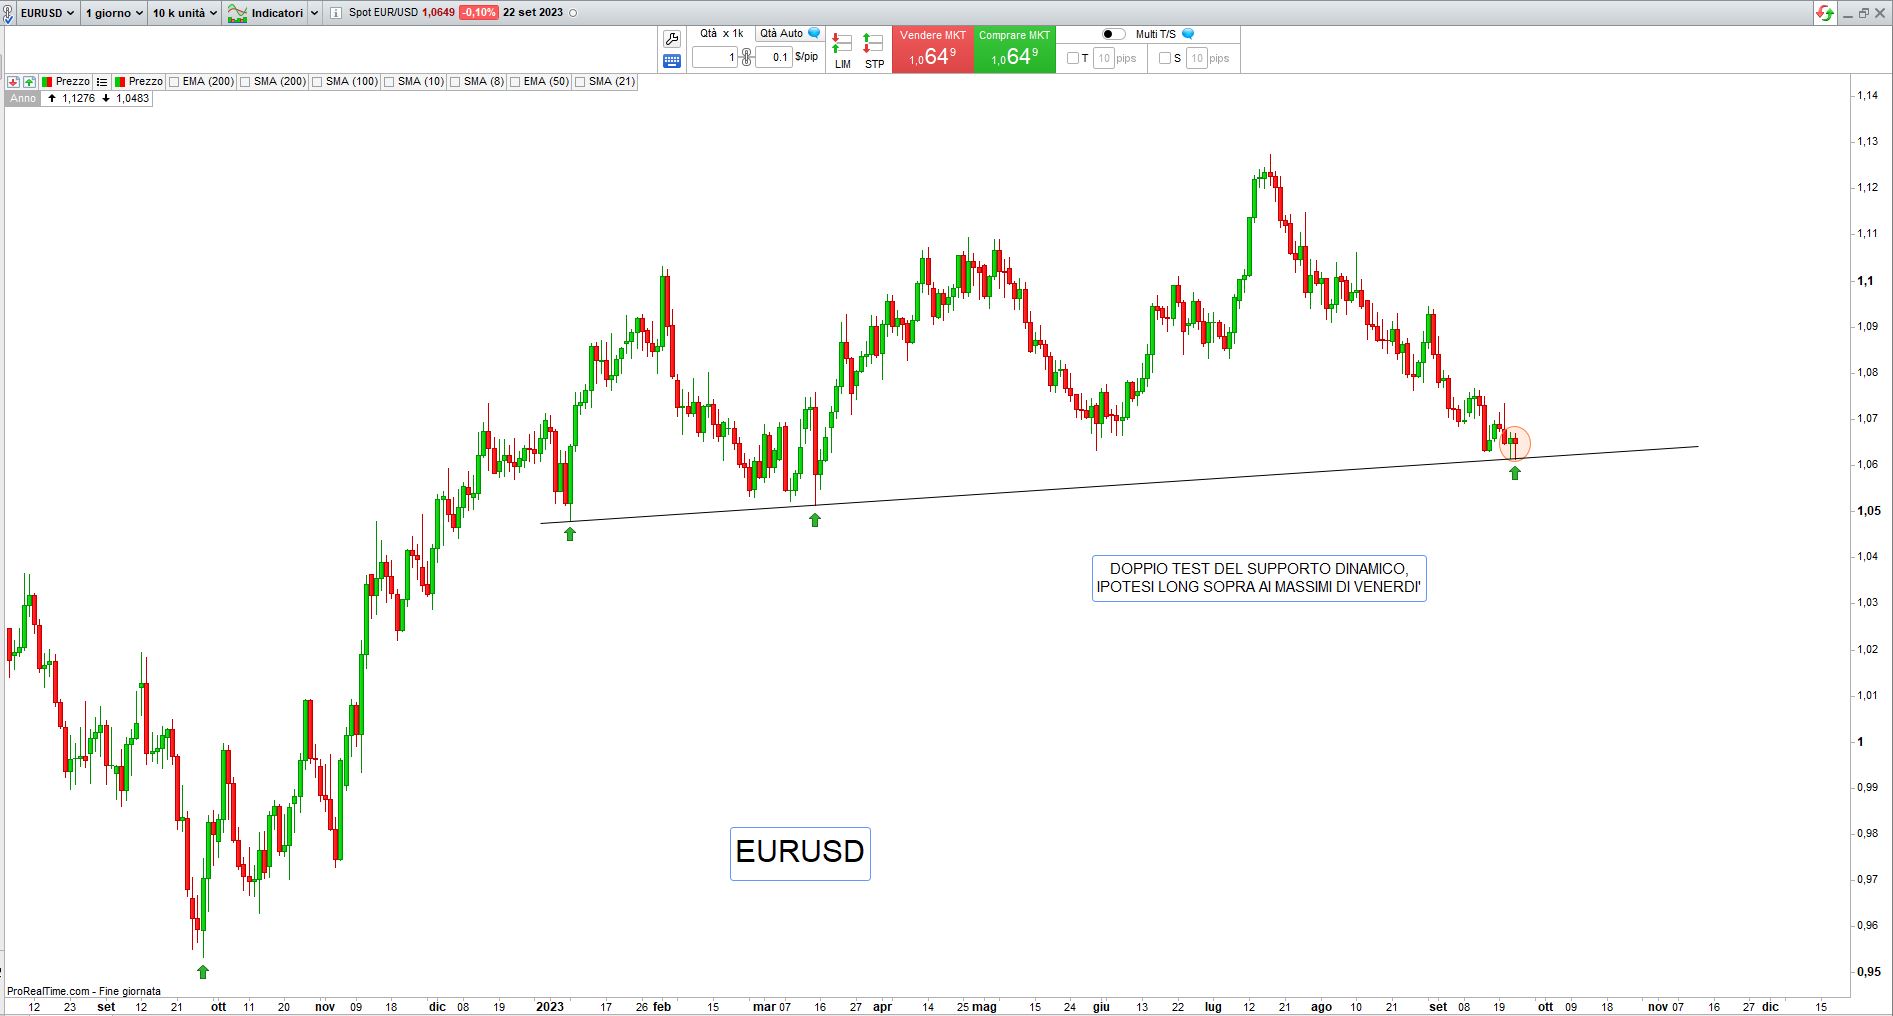This screenshot has height=1016, width=1893.
Task: Click the blue keyboard shortcuts icon
Action: pos(672,61)
